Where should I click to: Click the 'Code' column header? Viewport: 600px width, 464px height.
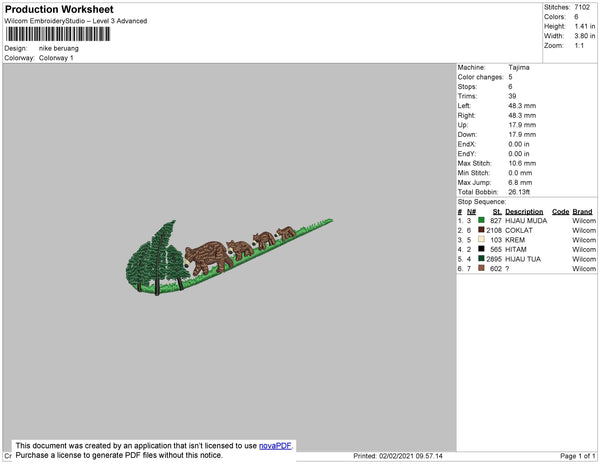coord(561,212)
